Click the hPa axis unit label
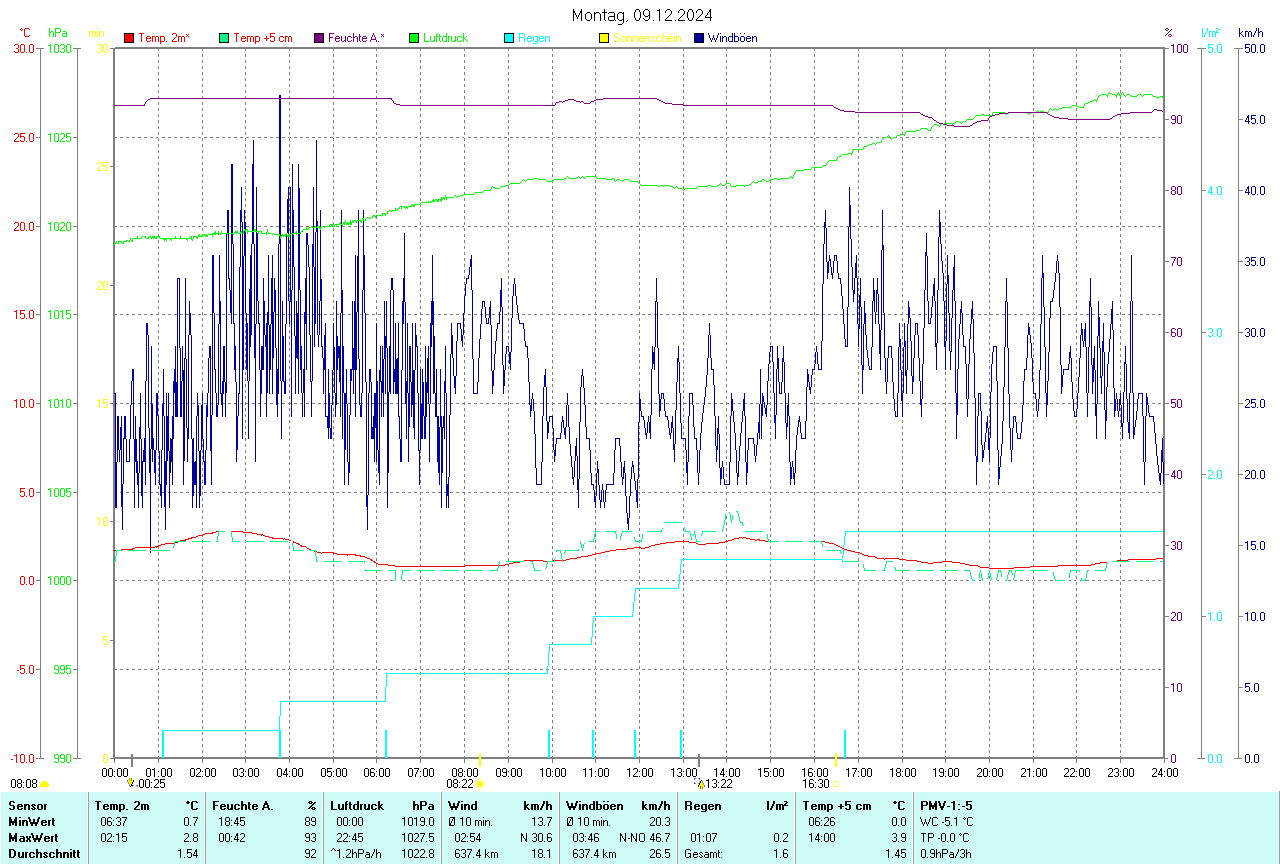 [58, 33]
